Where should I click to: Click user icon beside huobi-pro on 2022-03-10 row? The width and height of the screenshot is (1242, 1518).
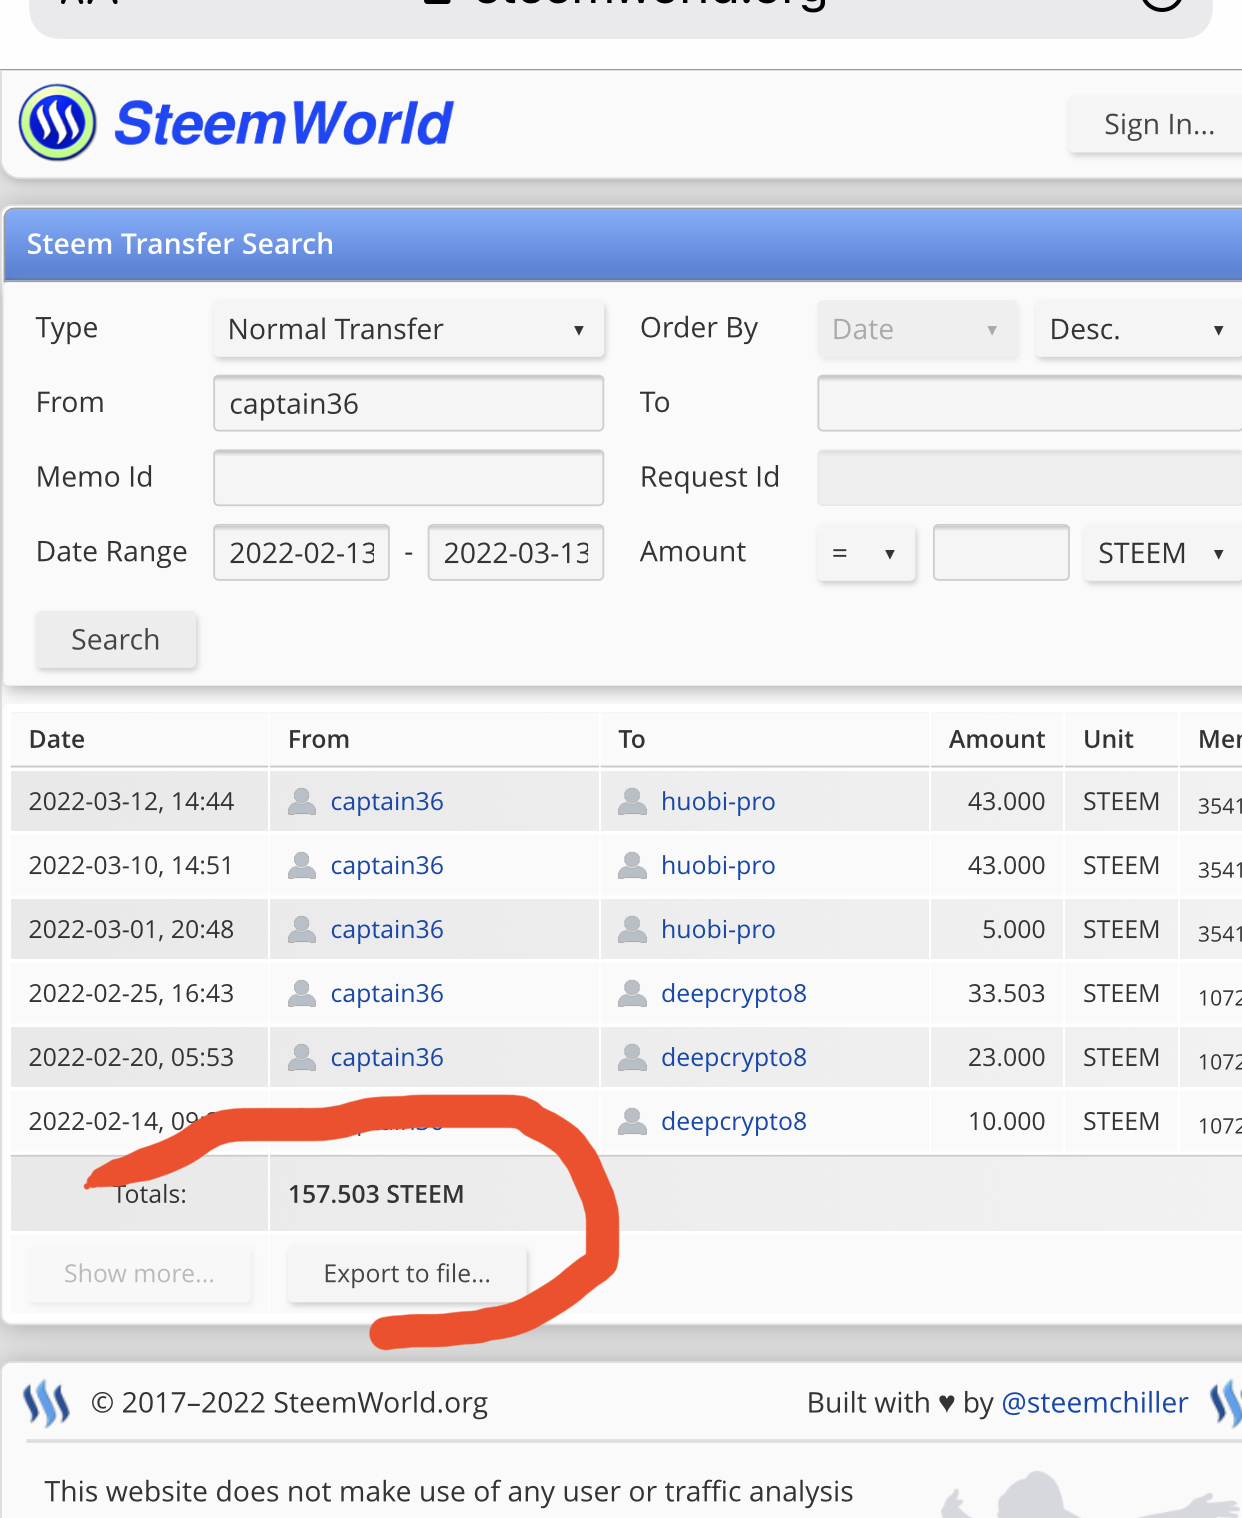pyautogui.click(x=632, y=865)
